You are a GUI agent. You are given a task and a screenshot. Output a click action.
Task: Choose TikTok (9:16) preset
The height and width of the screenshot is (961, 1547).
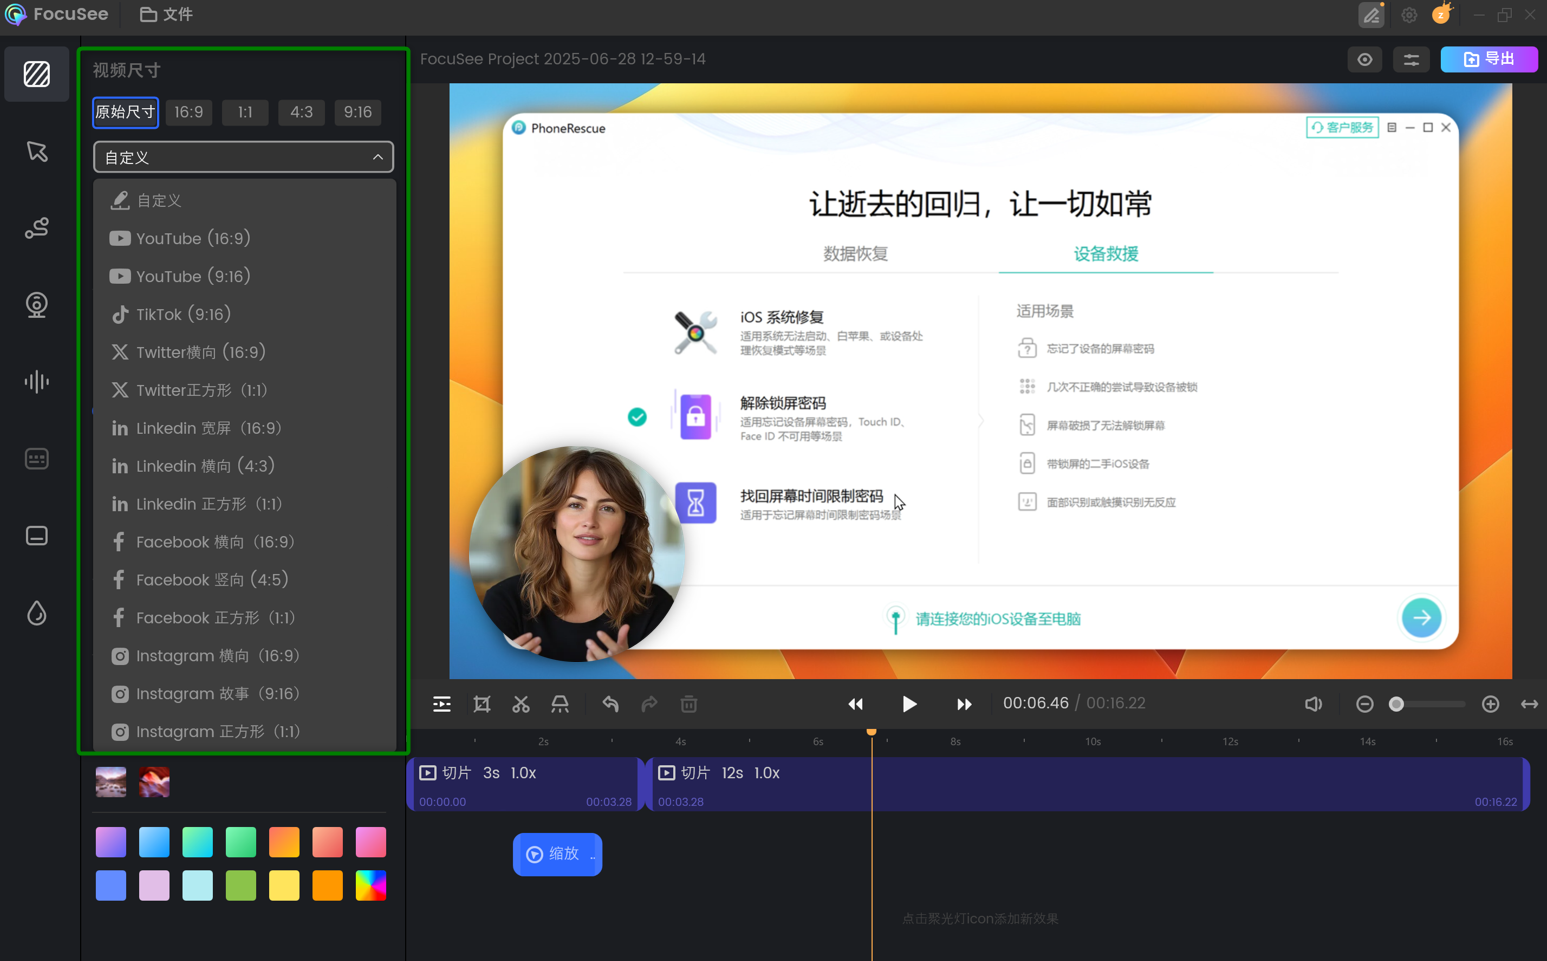tap(245, 315)
